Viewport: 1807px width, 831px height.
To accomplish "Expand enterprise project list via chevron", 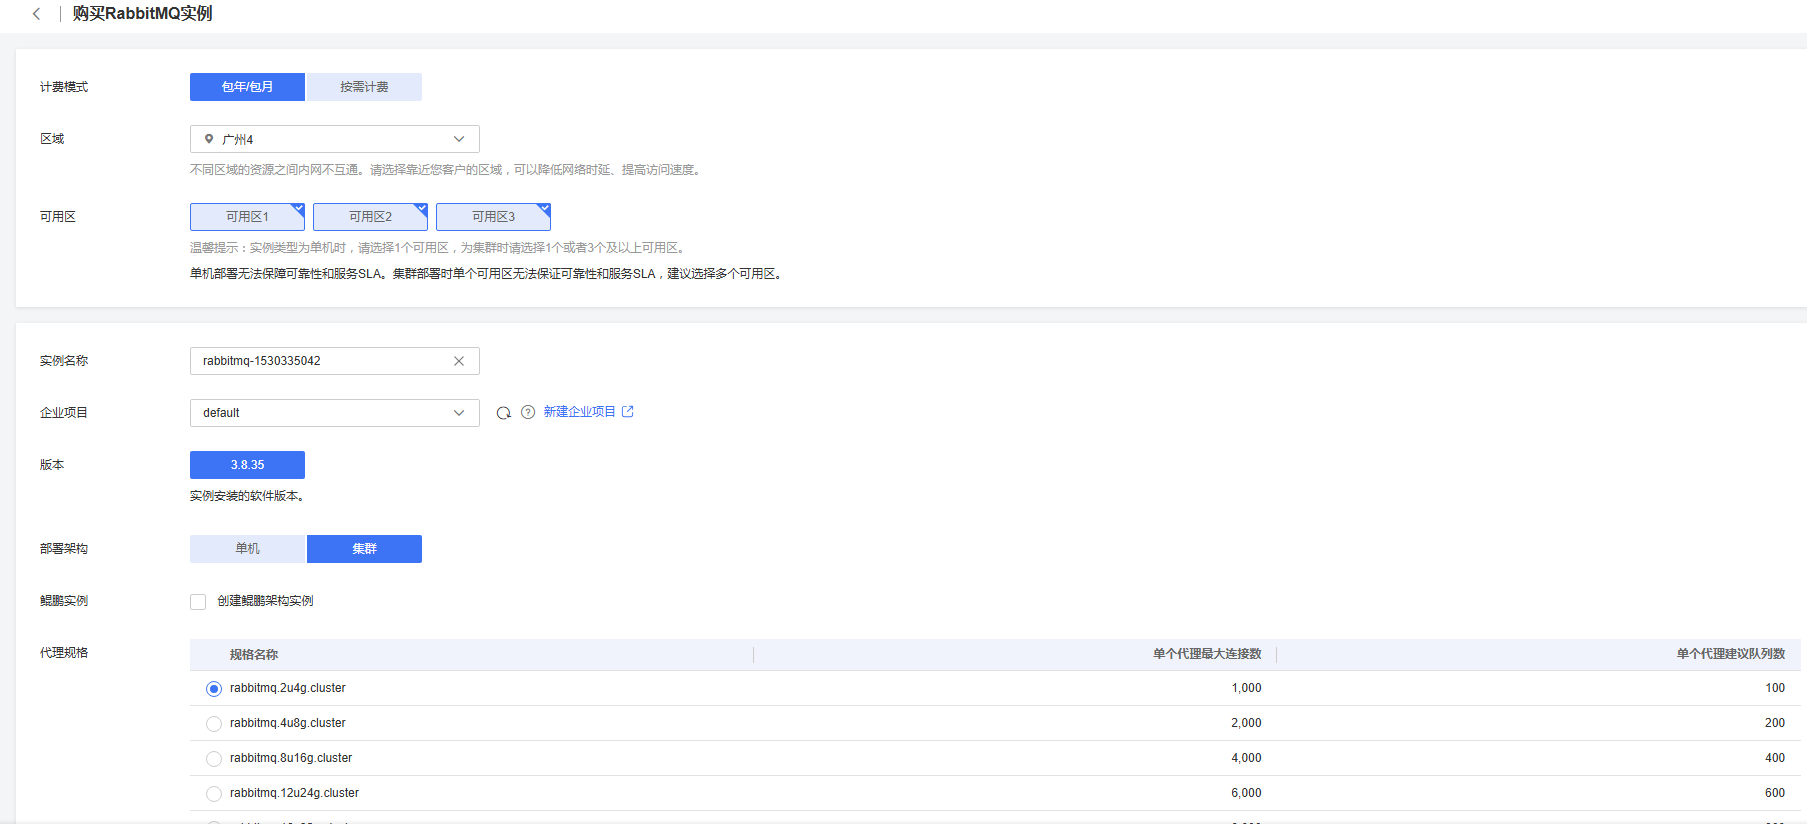I will (459, 413).
